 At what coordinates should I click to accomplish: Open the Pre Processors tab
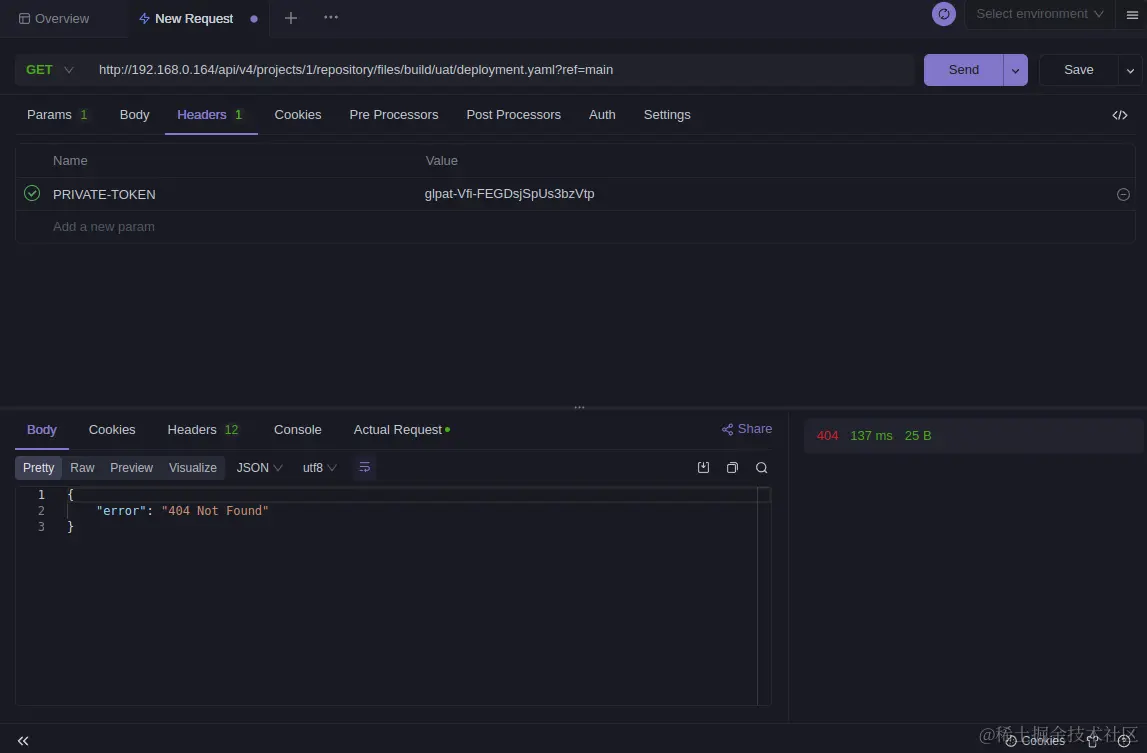click(394, 115)
